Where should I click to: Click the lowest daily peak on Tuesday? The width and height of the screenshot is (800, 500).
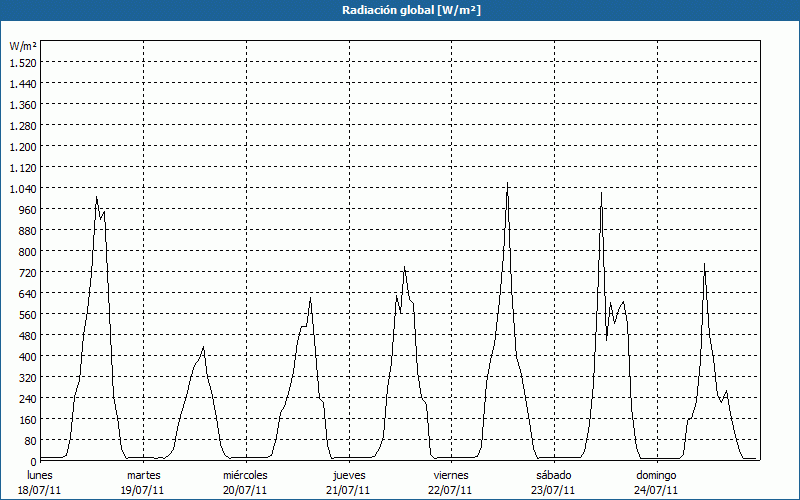tap(203, 348)
